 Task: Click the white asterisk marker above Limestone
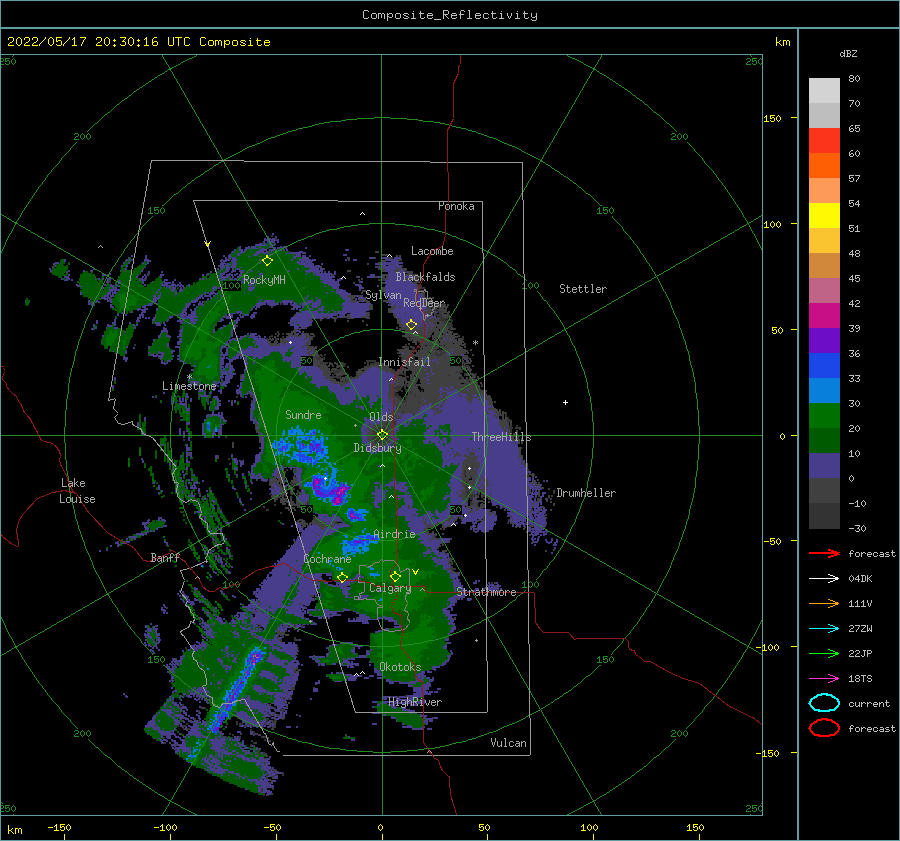click(189, 377)
